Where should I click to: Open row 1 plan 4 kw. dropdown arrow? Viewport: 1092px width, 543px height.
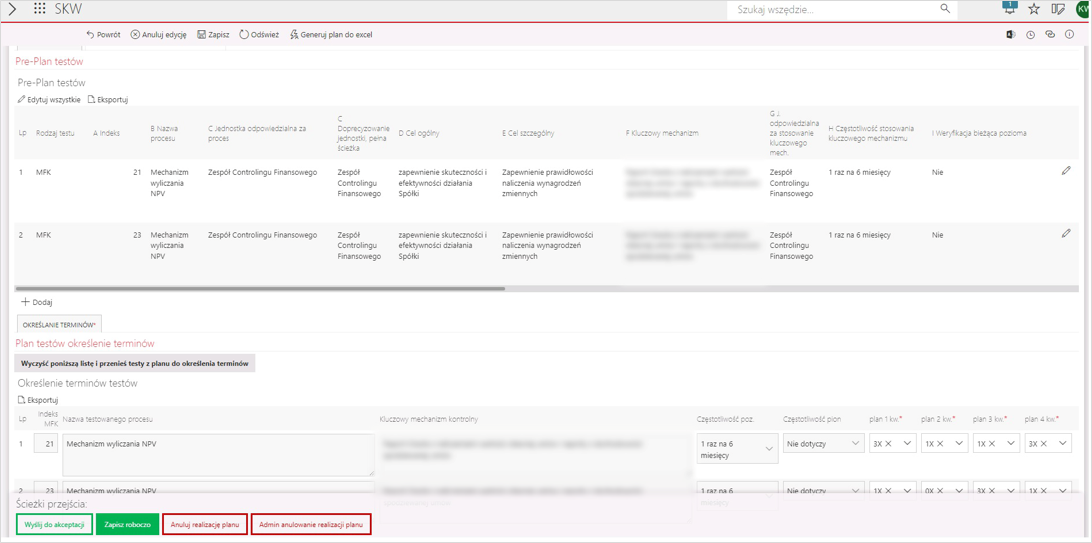point(1063,443)
